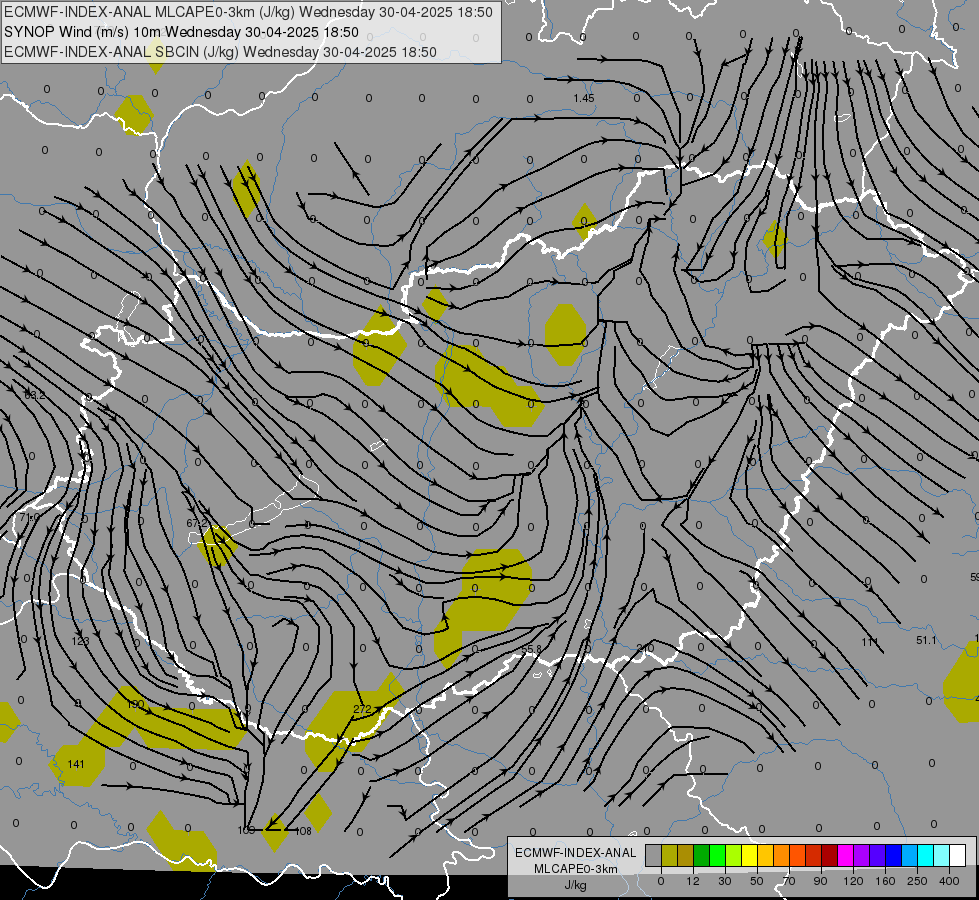Click the legend tick label 160
Screen dimensions: 979x900
(885, 881)
